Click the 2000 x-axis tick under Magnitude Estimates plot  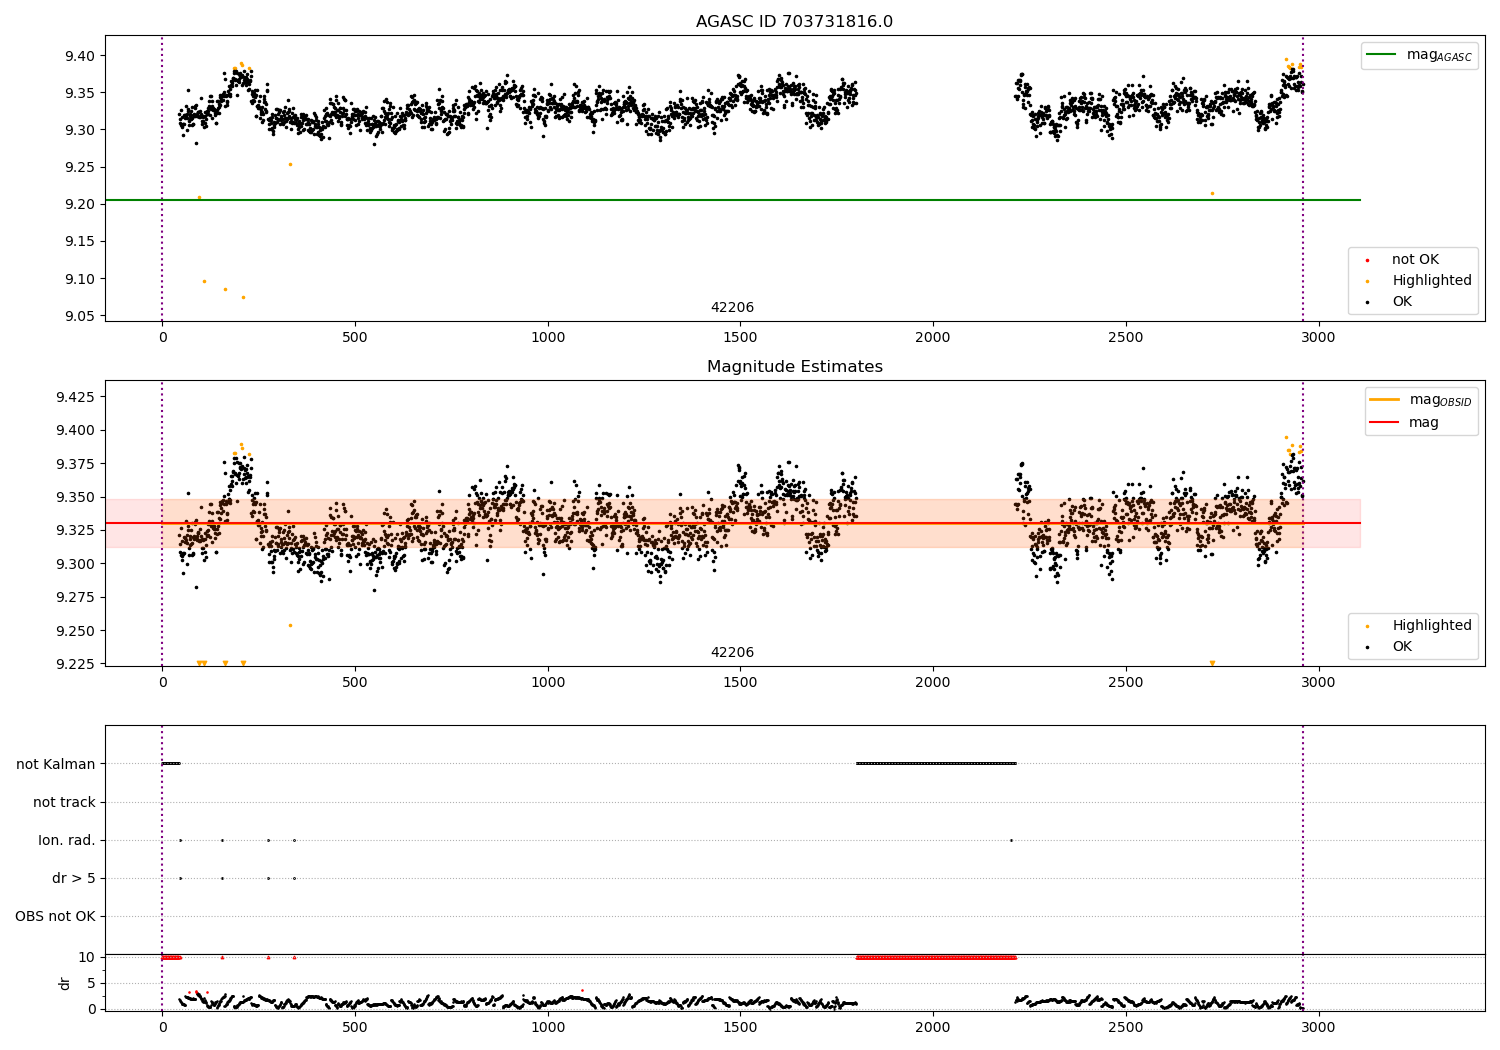[933, 682]
